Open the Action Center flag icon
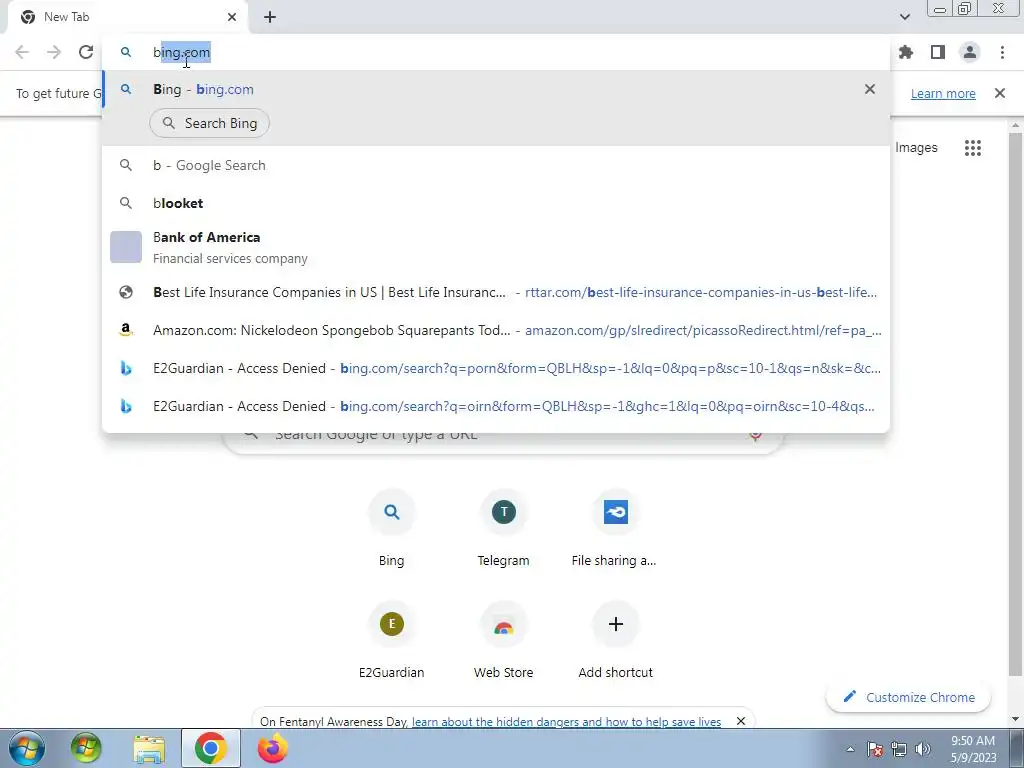The height and width of the screenshot is (768, 1024). pyautogui.click(x=875, y=749)
